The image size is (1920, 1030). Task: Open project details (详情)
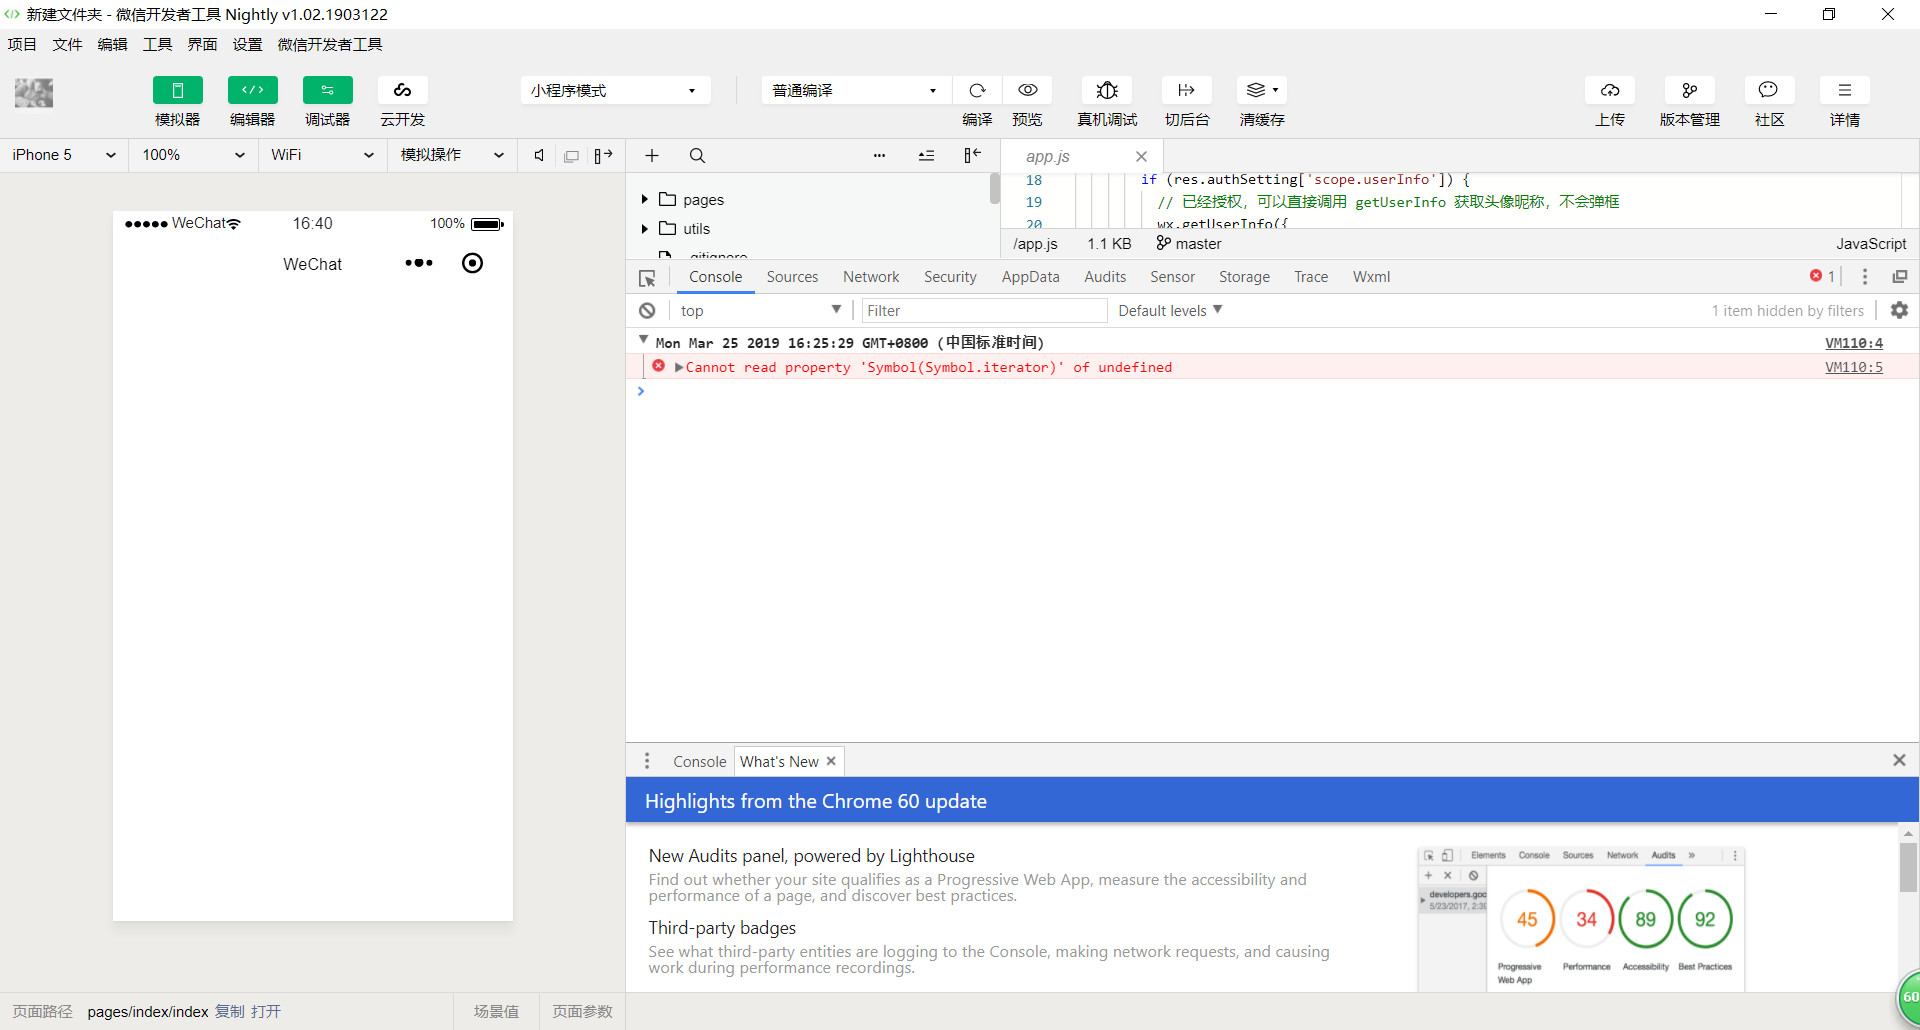point(1845,90)
